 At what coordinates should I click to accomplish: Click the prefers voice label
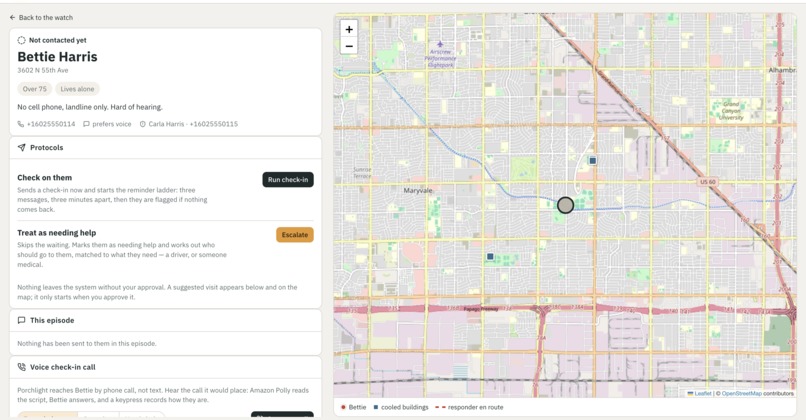[x=112, y=124]
